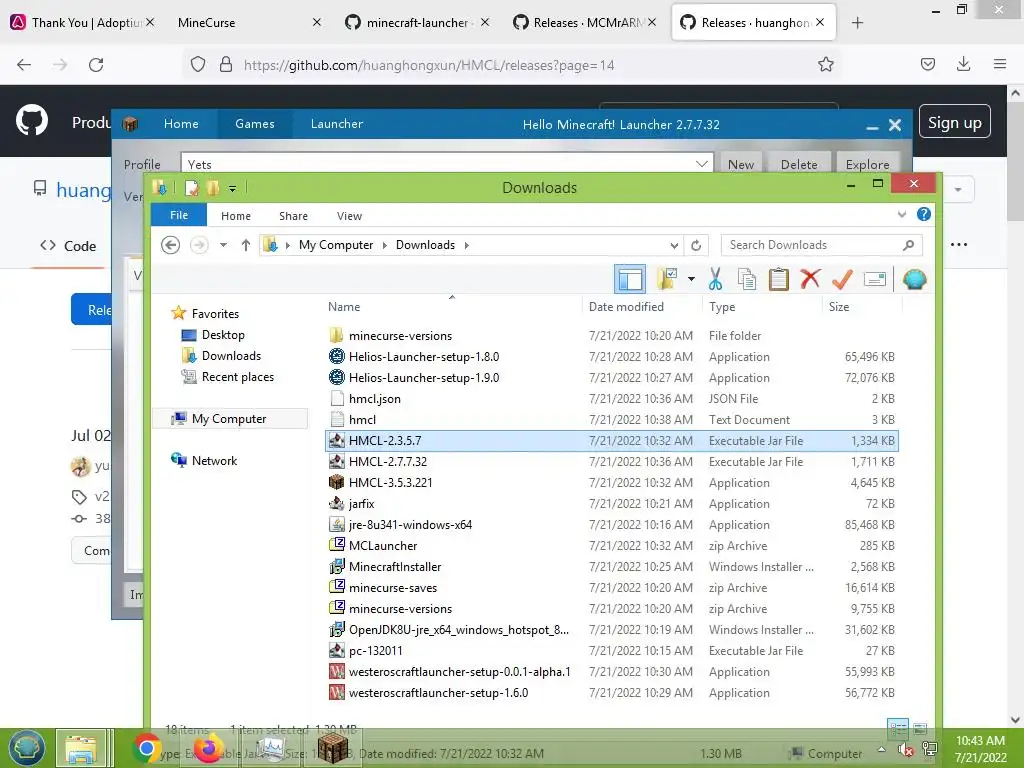Open Launcher tab in HMCL window
The image size is (1024, 768).
[336, 124]
